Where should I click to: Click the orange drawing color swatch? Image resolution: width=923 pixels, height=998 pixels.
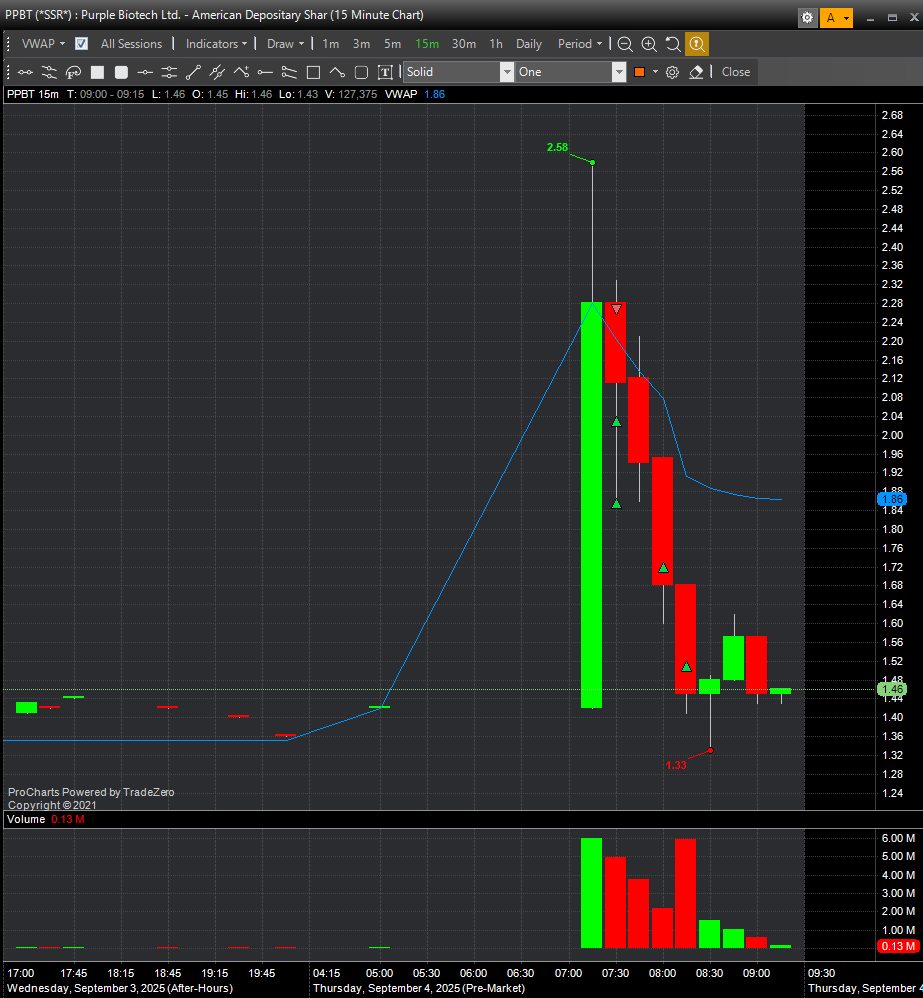pyautogui.click(x=640, y=72)
